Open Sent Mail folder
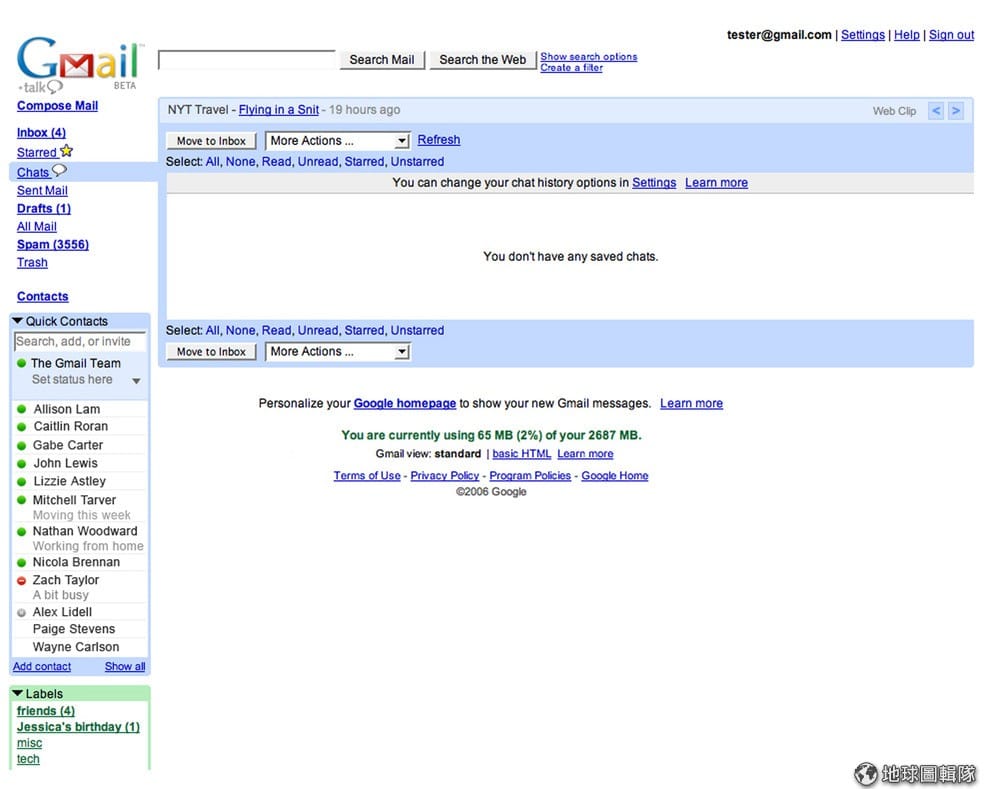The width and height of the screenshot is (990, 789). pyautogui.click(x=42, y=191)
